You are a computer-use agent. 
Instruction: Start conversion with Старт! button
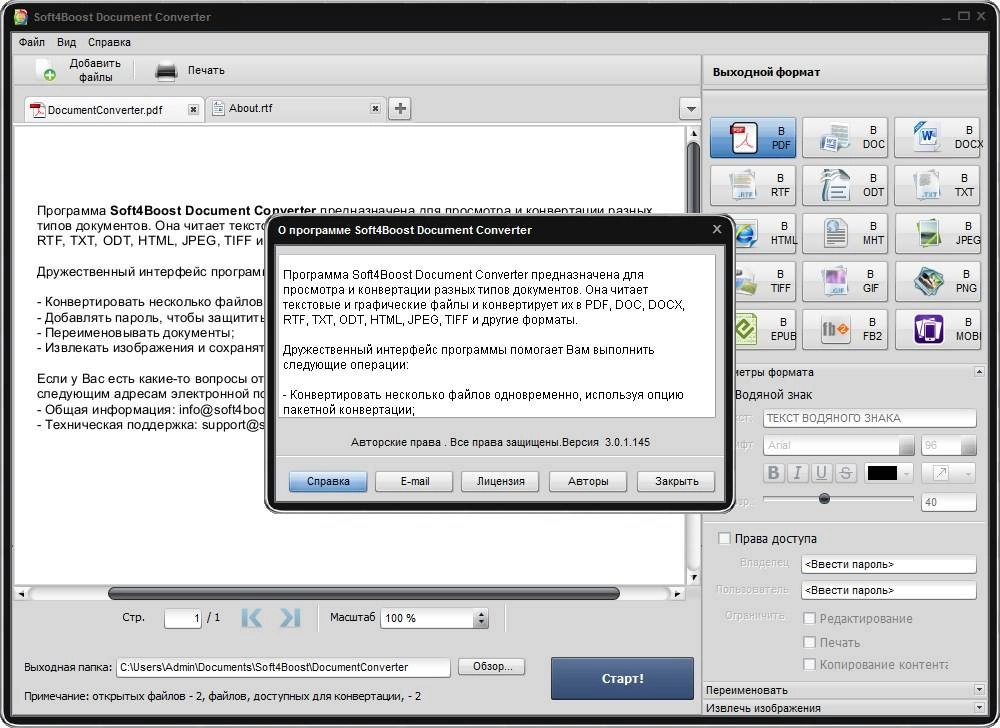tap(622, 678)
